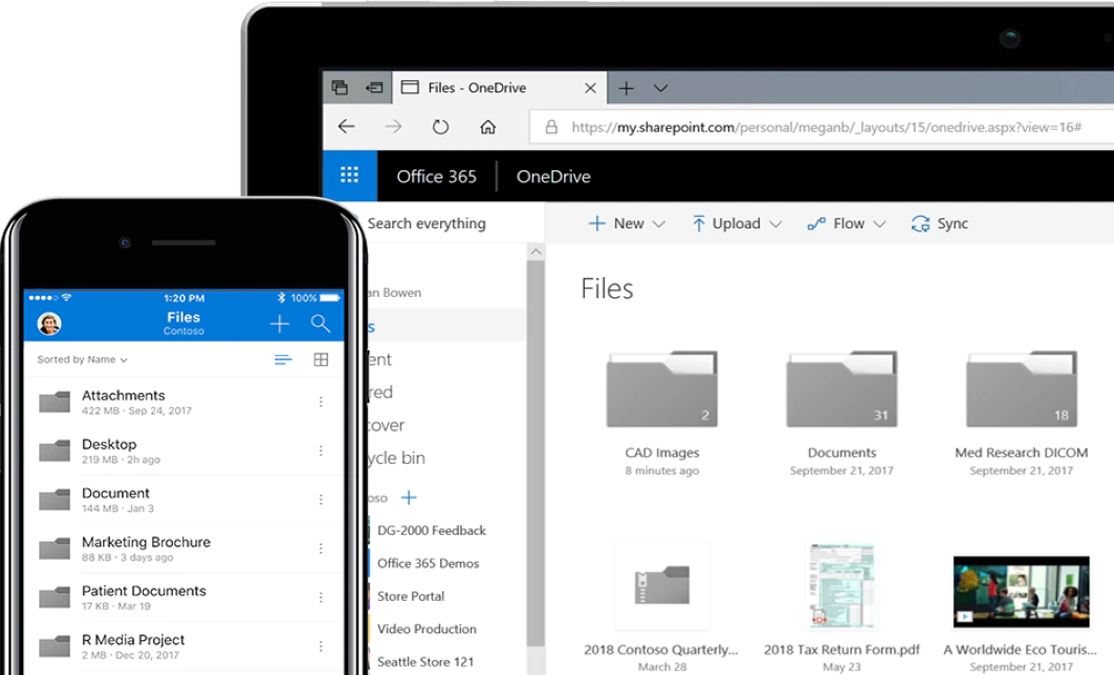Click the Sync button
Image resolution: width=1114 pixels, height=675 pixels.
[939, 224]
